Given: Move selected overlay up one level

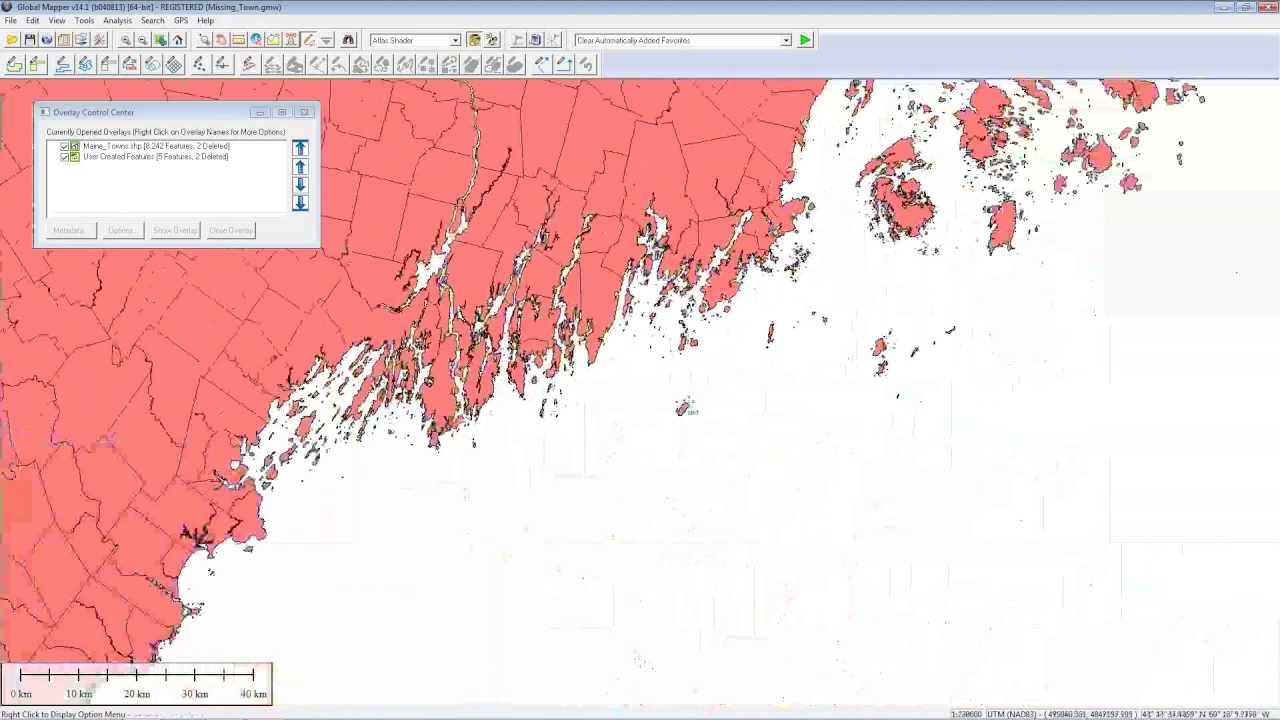Looking at the screenshot, I should pos(300,167).
